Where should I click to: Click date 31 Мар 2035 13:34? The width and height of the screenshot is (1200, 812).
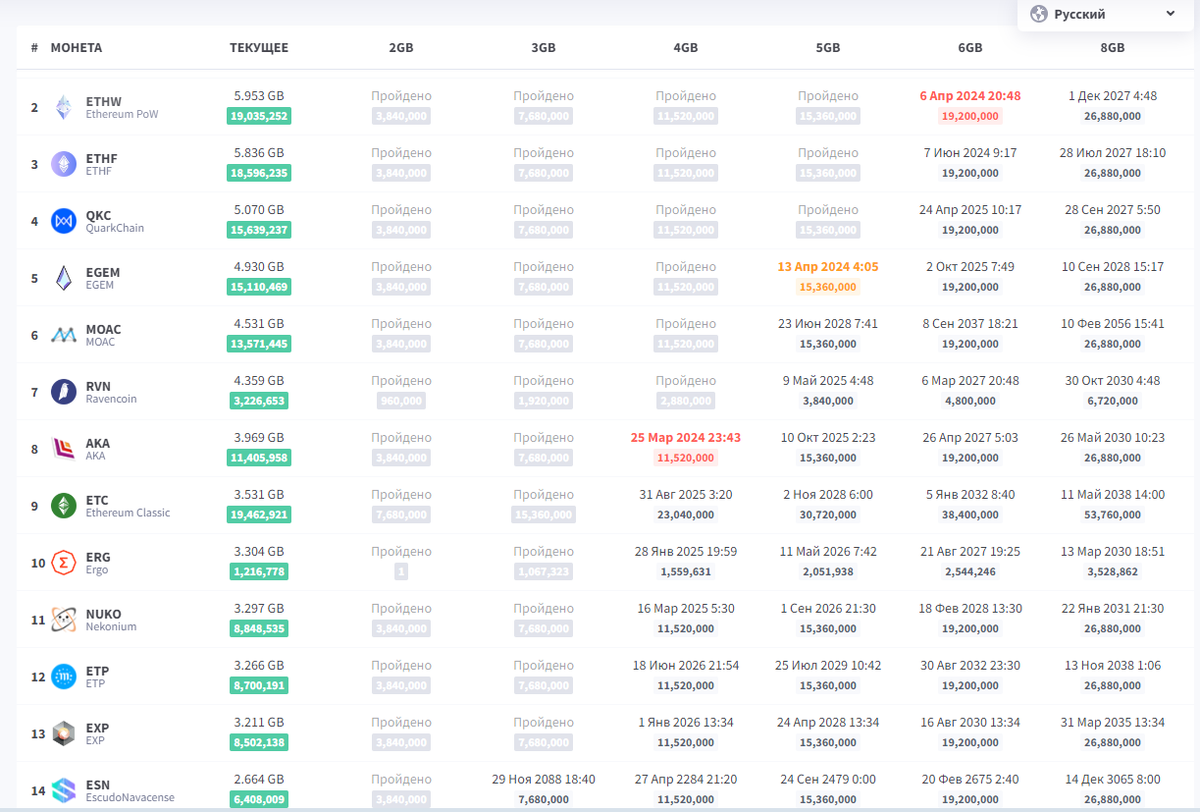click(1112, 723)
